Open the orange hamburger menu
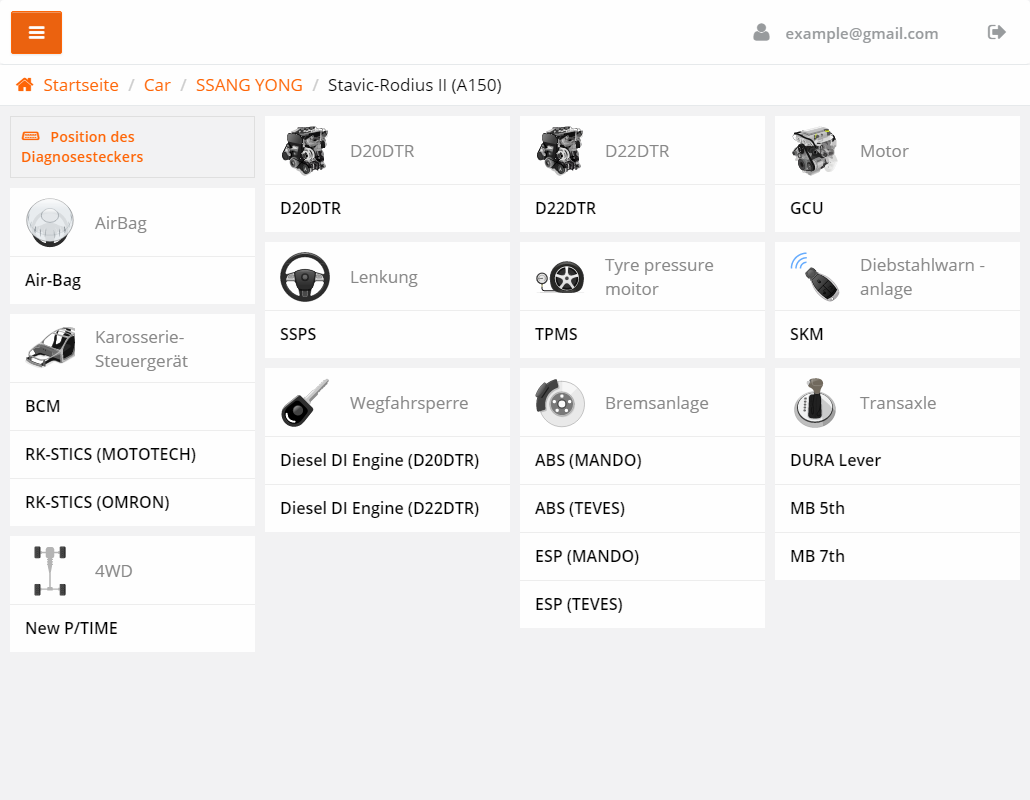Screen dimensions: 1030x800 36,33
